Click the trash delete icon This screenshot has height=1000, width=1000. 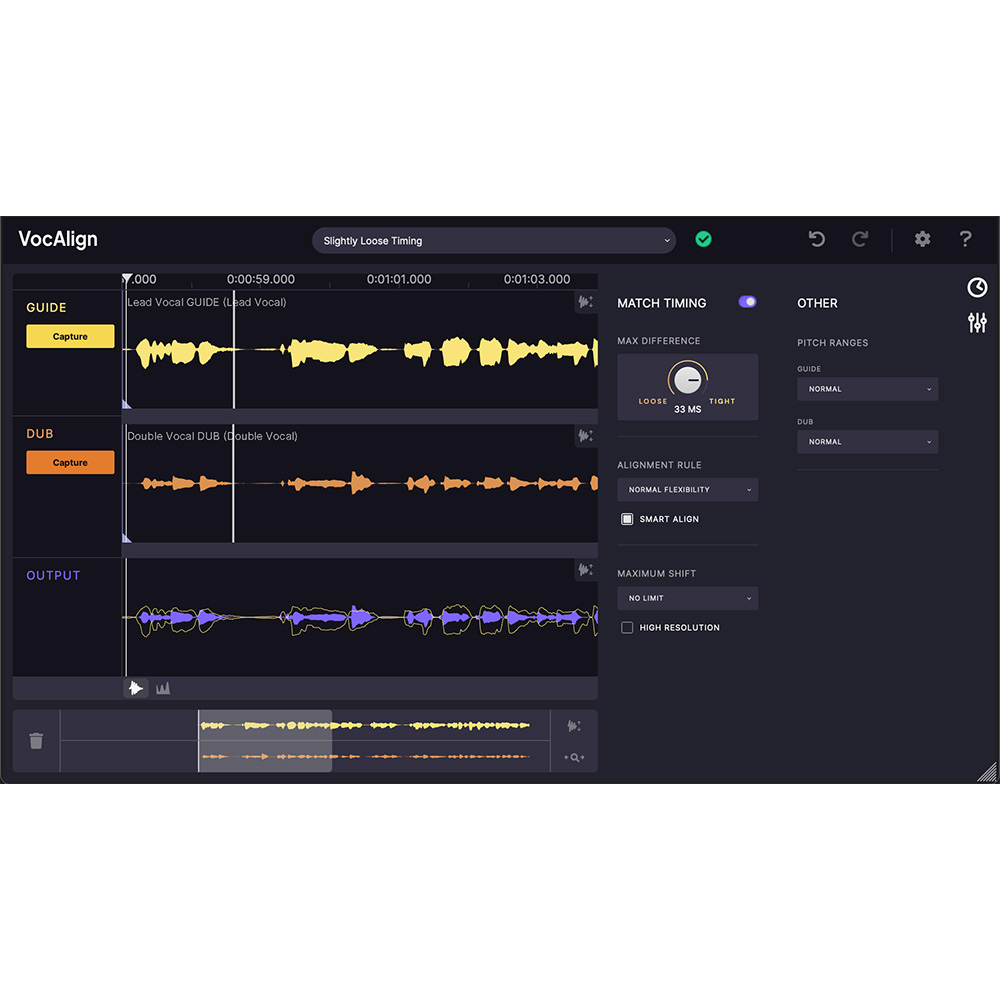click(36, 740)
